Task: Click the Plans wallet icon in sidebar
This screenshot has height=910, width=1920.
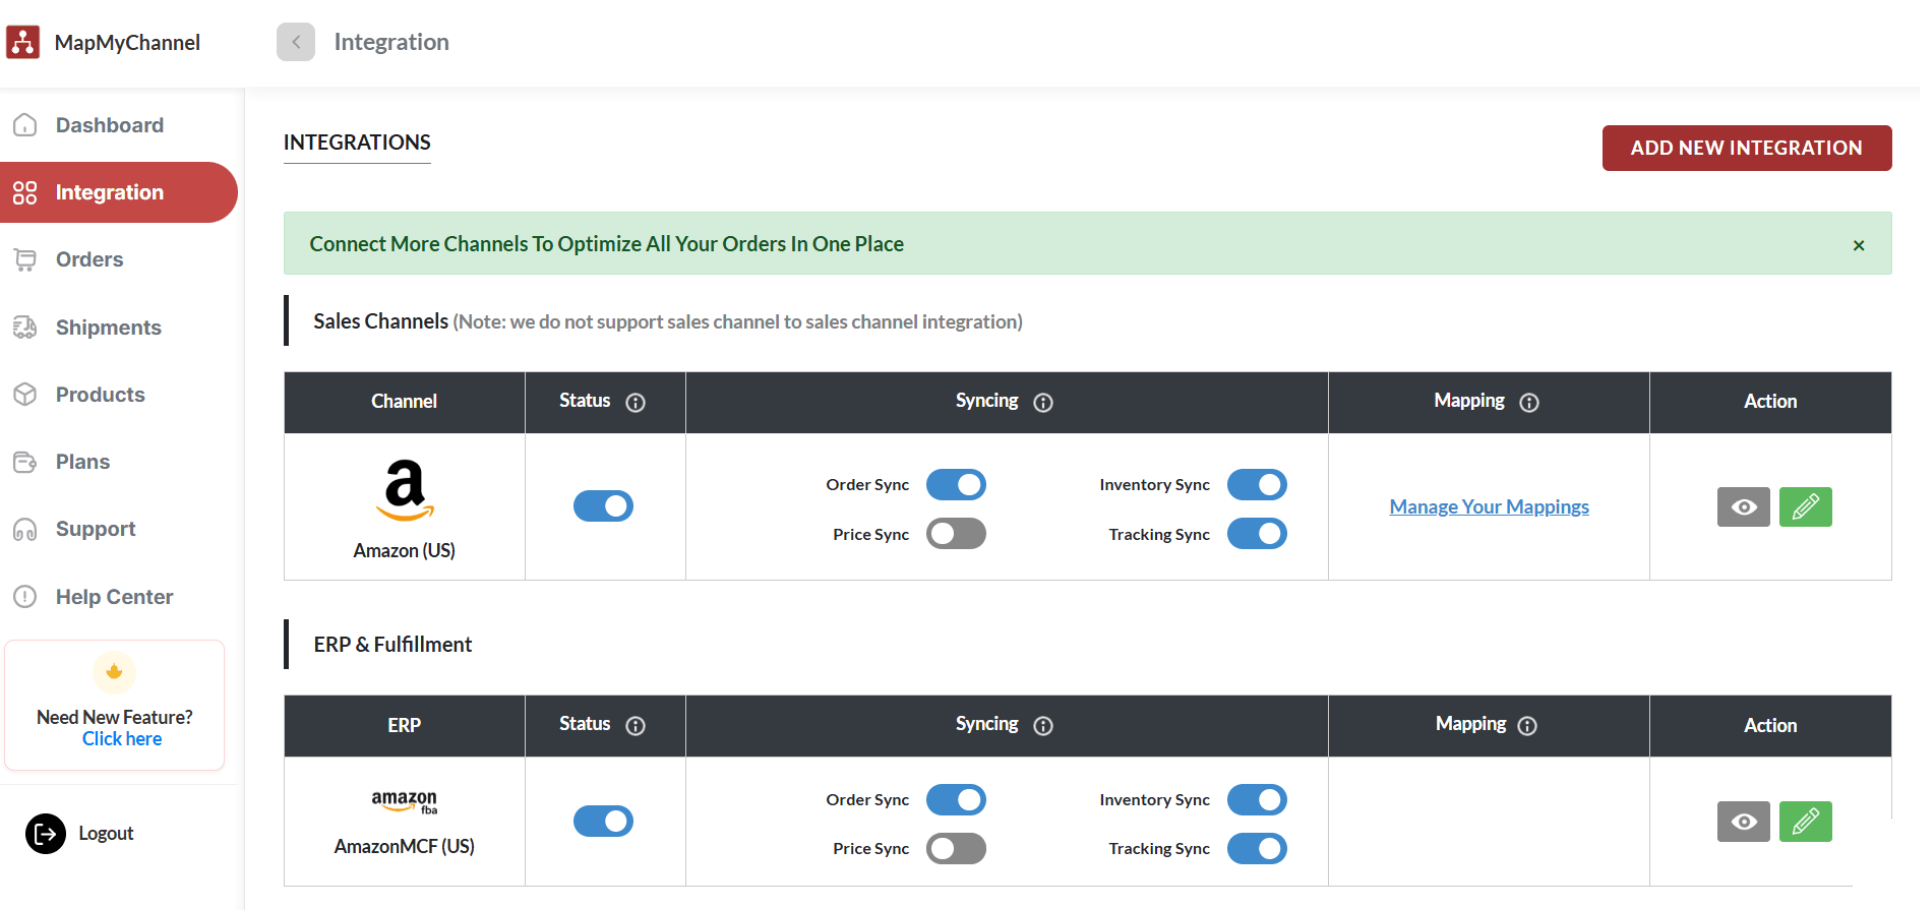Action: point(25,462)
